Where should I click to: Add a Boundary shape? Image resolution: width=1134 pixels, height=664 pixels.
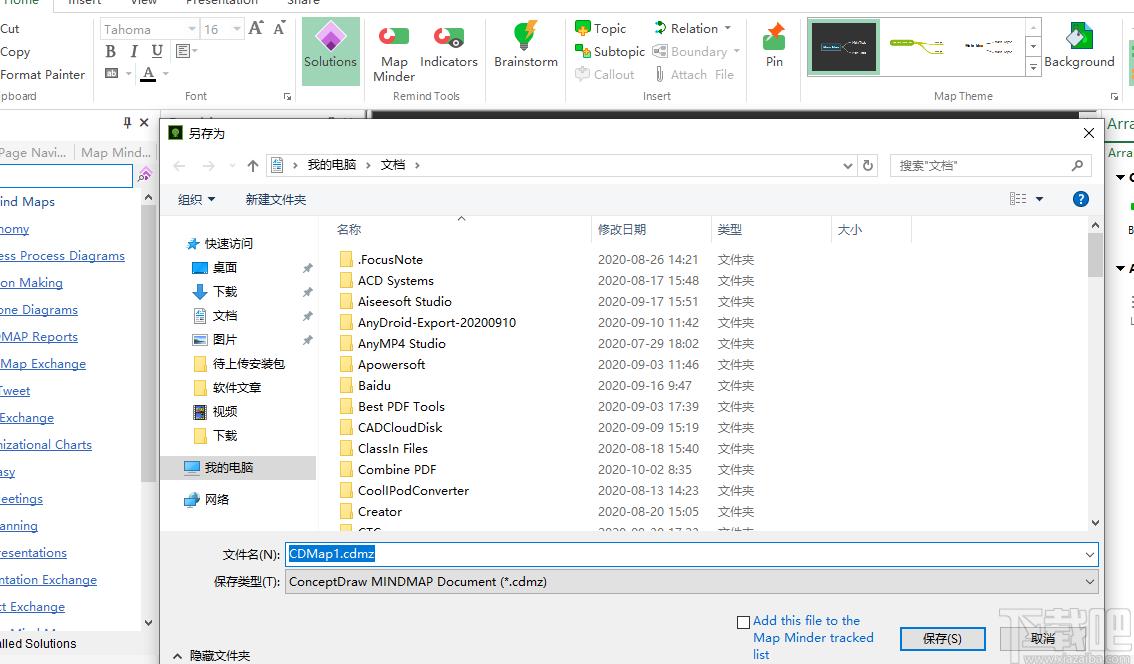(x=696, y=51)
